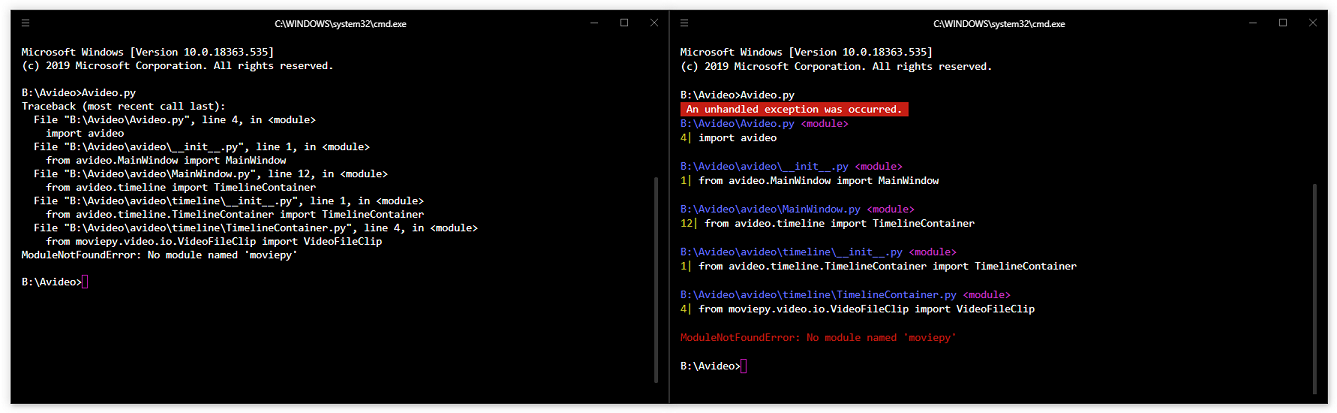Click 'from moviepy.video.io.VideoFileClip import' line in left terminal
Image resolution: width=1337 pixels, height=413 pixels.
click(x=214, y=241)
